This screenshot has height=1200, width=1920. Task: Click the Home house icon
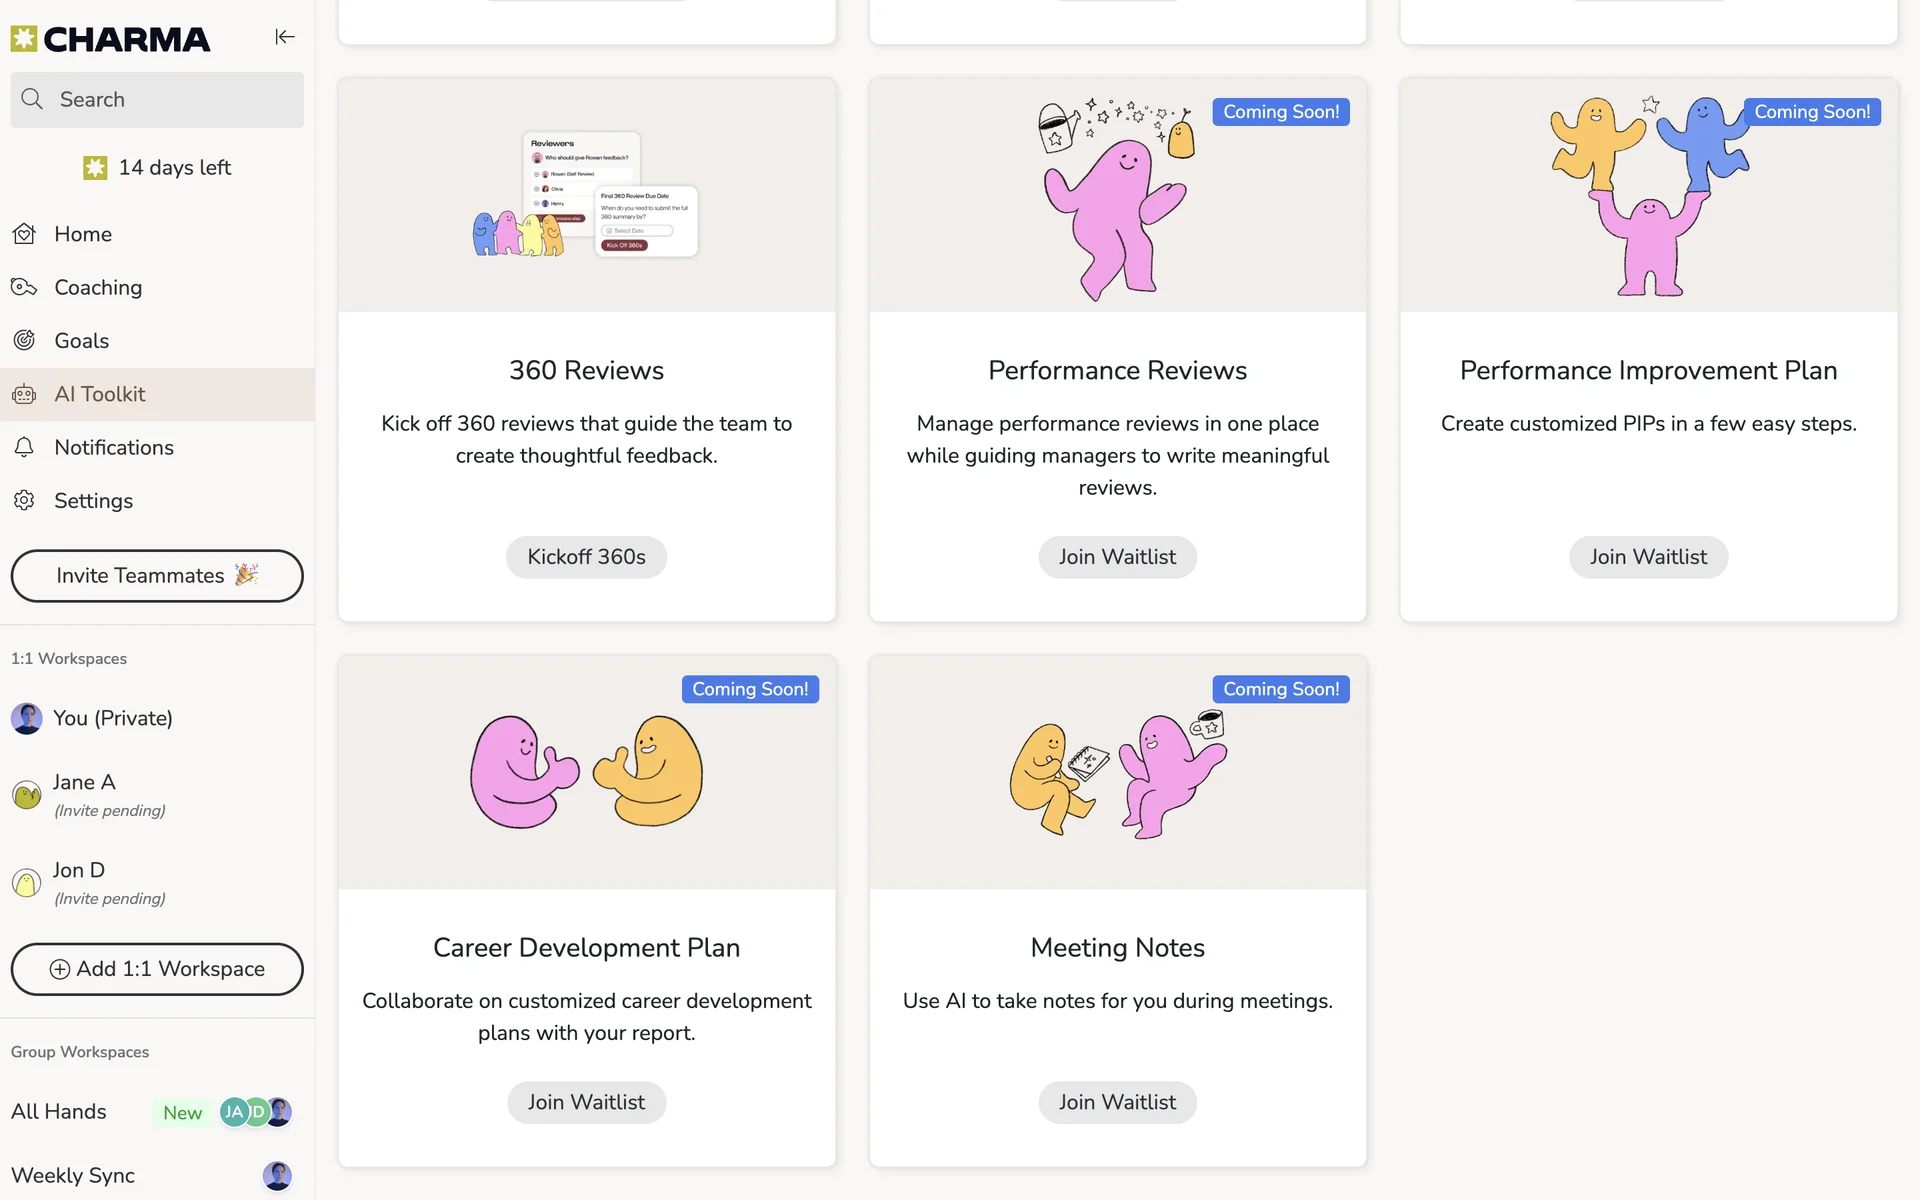24,234
